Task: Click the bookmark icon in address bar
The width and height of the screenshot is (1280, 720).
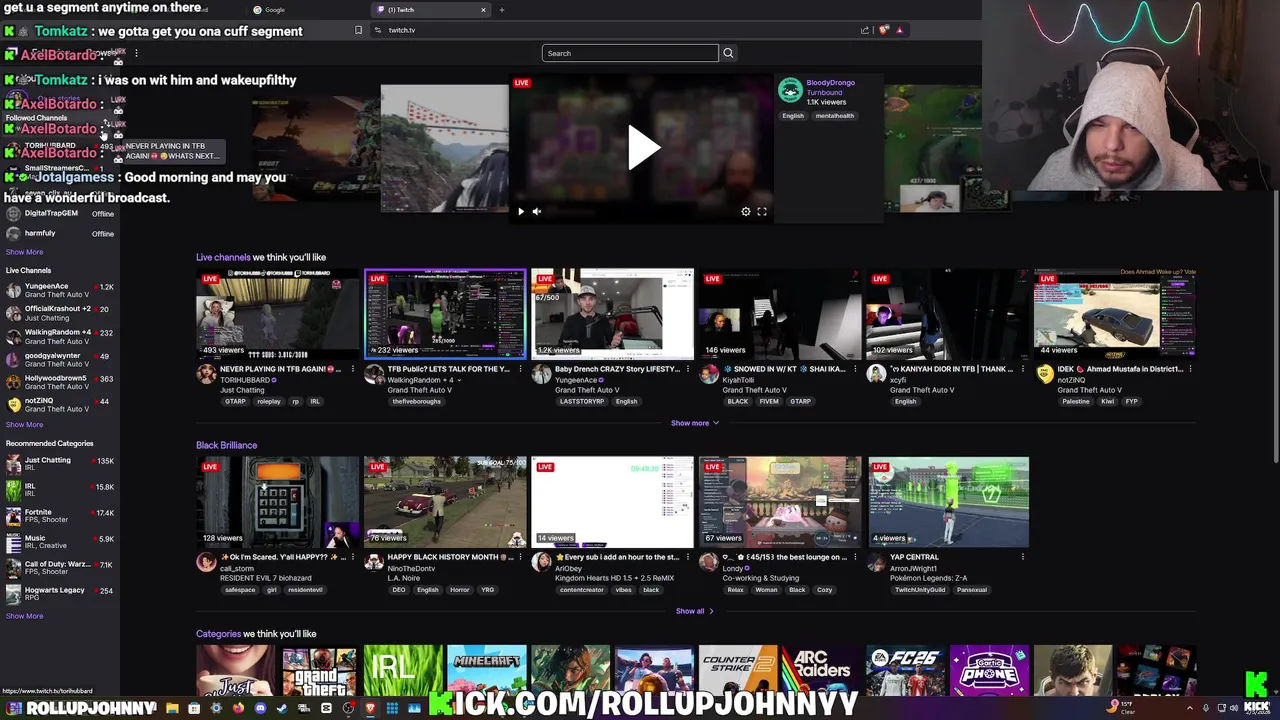Action: pos(358,30)
